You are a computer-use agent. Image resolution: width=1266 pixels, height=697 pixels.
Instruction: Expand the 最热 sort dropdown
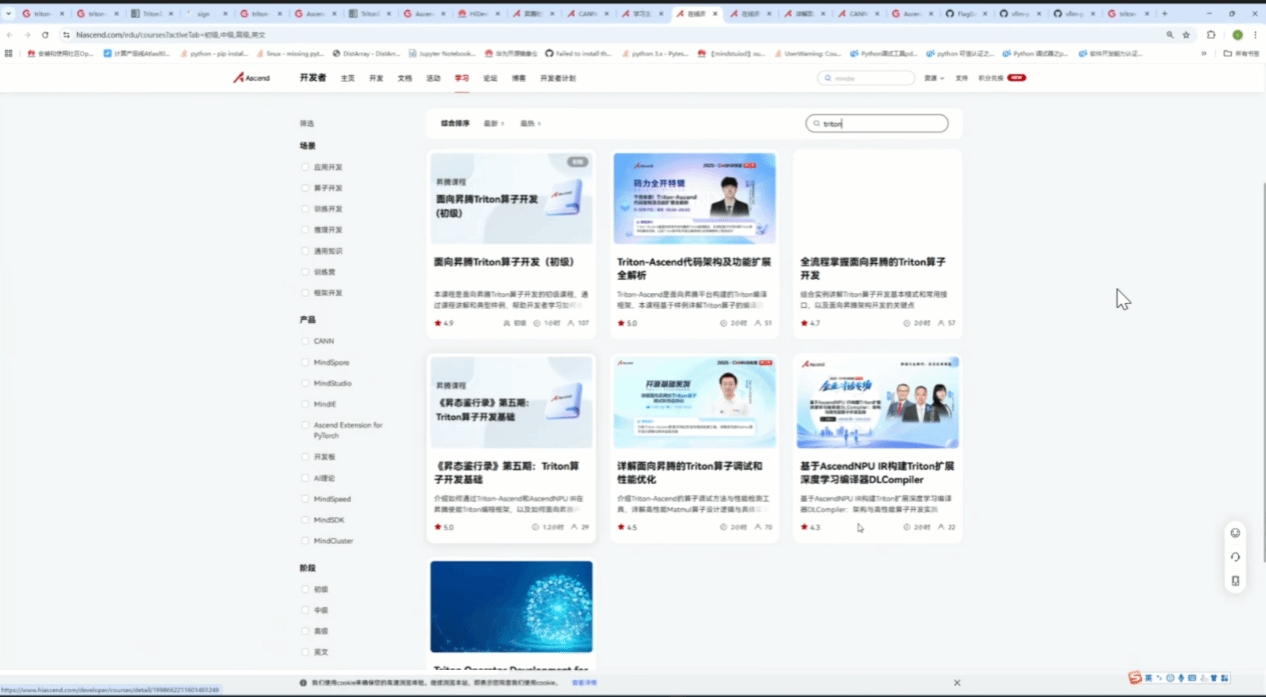(x=530, y=124)
